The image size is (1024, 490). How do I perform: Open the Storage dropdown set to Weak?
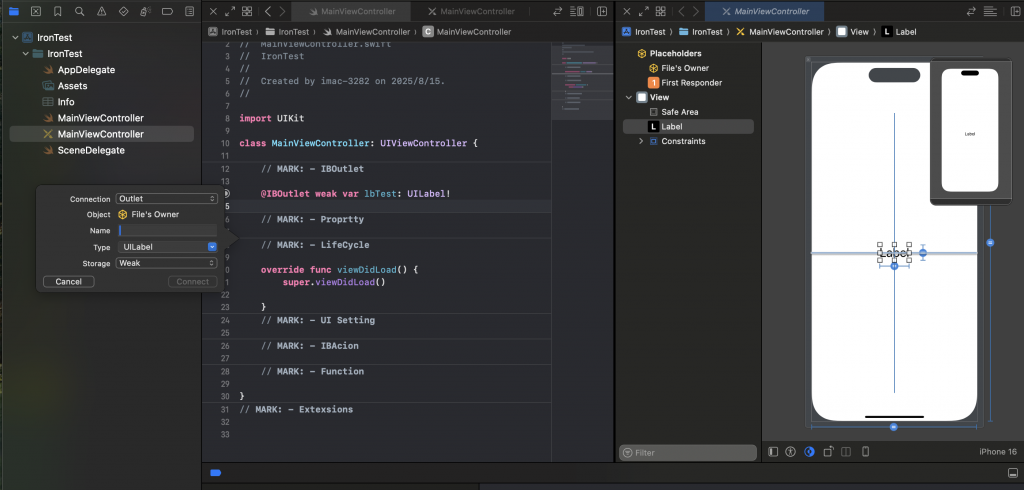167,263
